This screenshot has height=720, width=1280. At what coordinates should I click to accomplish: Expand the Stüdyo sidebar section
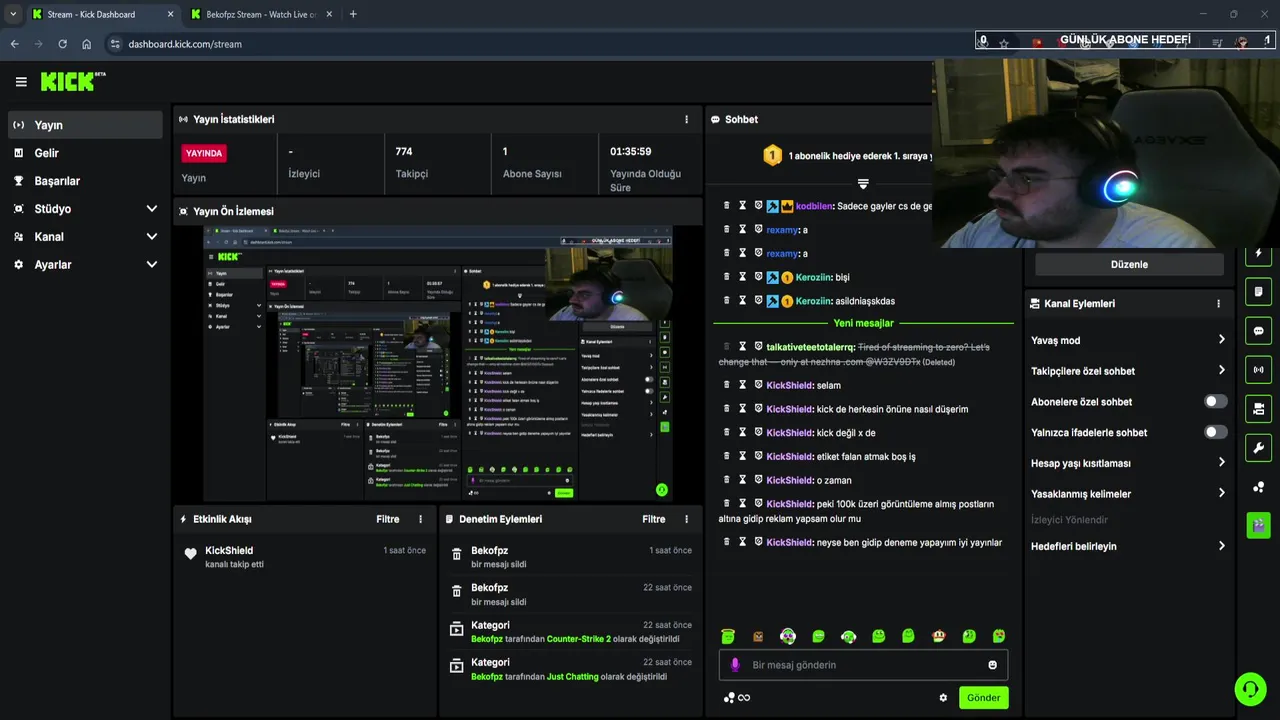pyautogui.click(x=152, y=209)
